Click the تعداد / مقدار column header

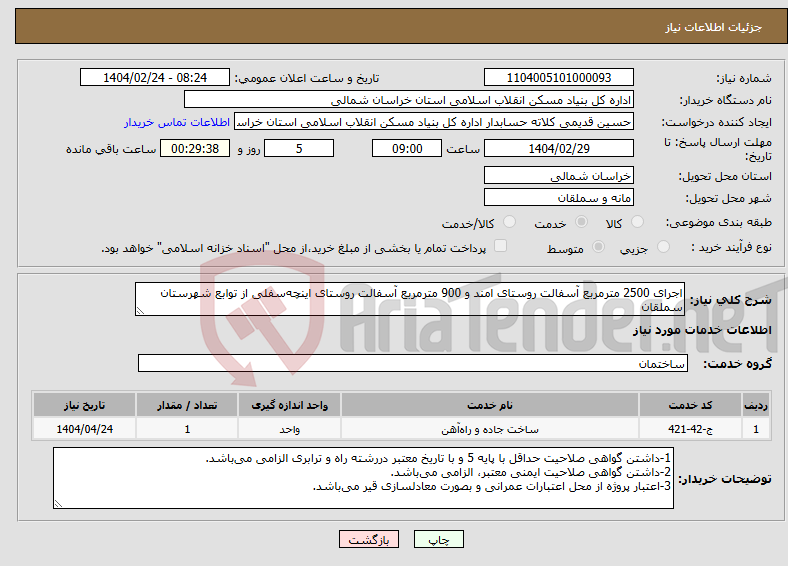(186, 405)
